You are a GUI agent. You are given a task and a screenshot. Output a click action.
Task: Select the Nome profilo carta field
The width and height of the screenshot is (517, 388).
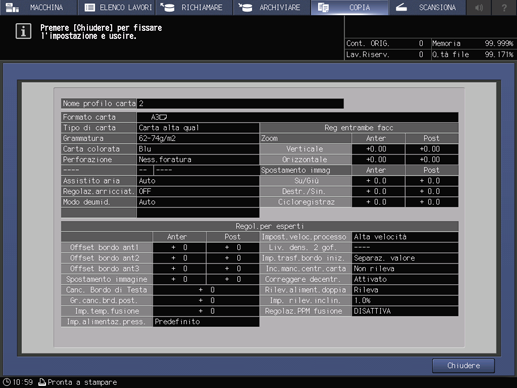click(240, 103)
